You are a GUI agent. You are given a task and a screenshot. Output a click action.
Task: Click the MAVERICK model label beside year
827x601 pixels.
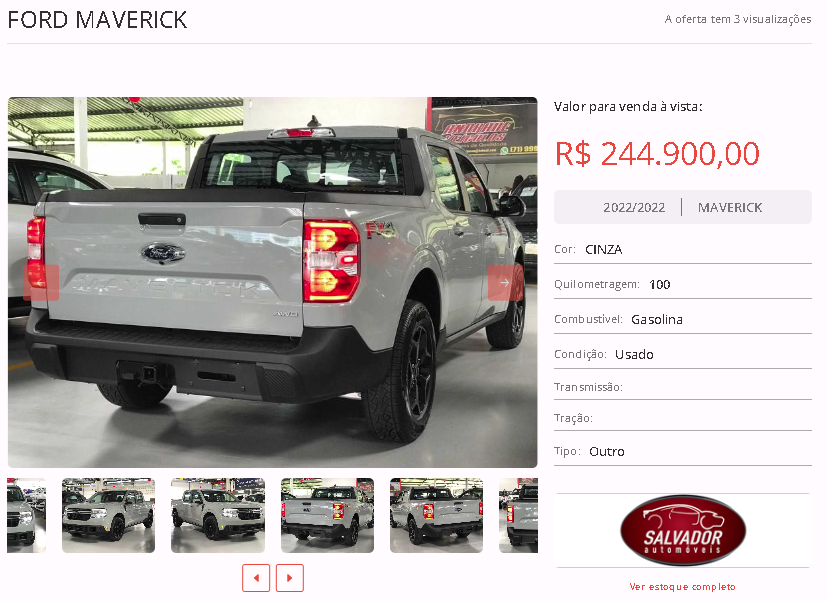click(730, 208)
